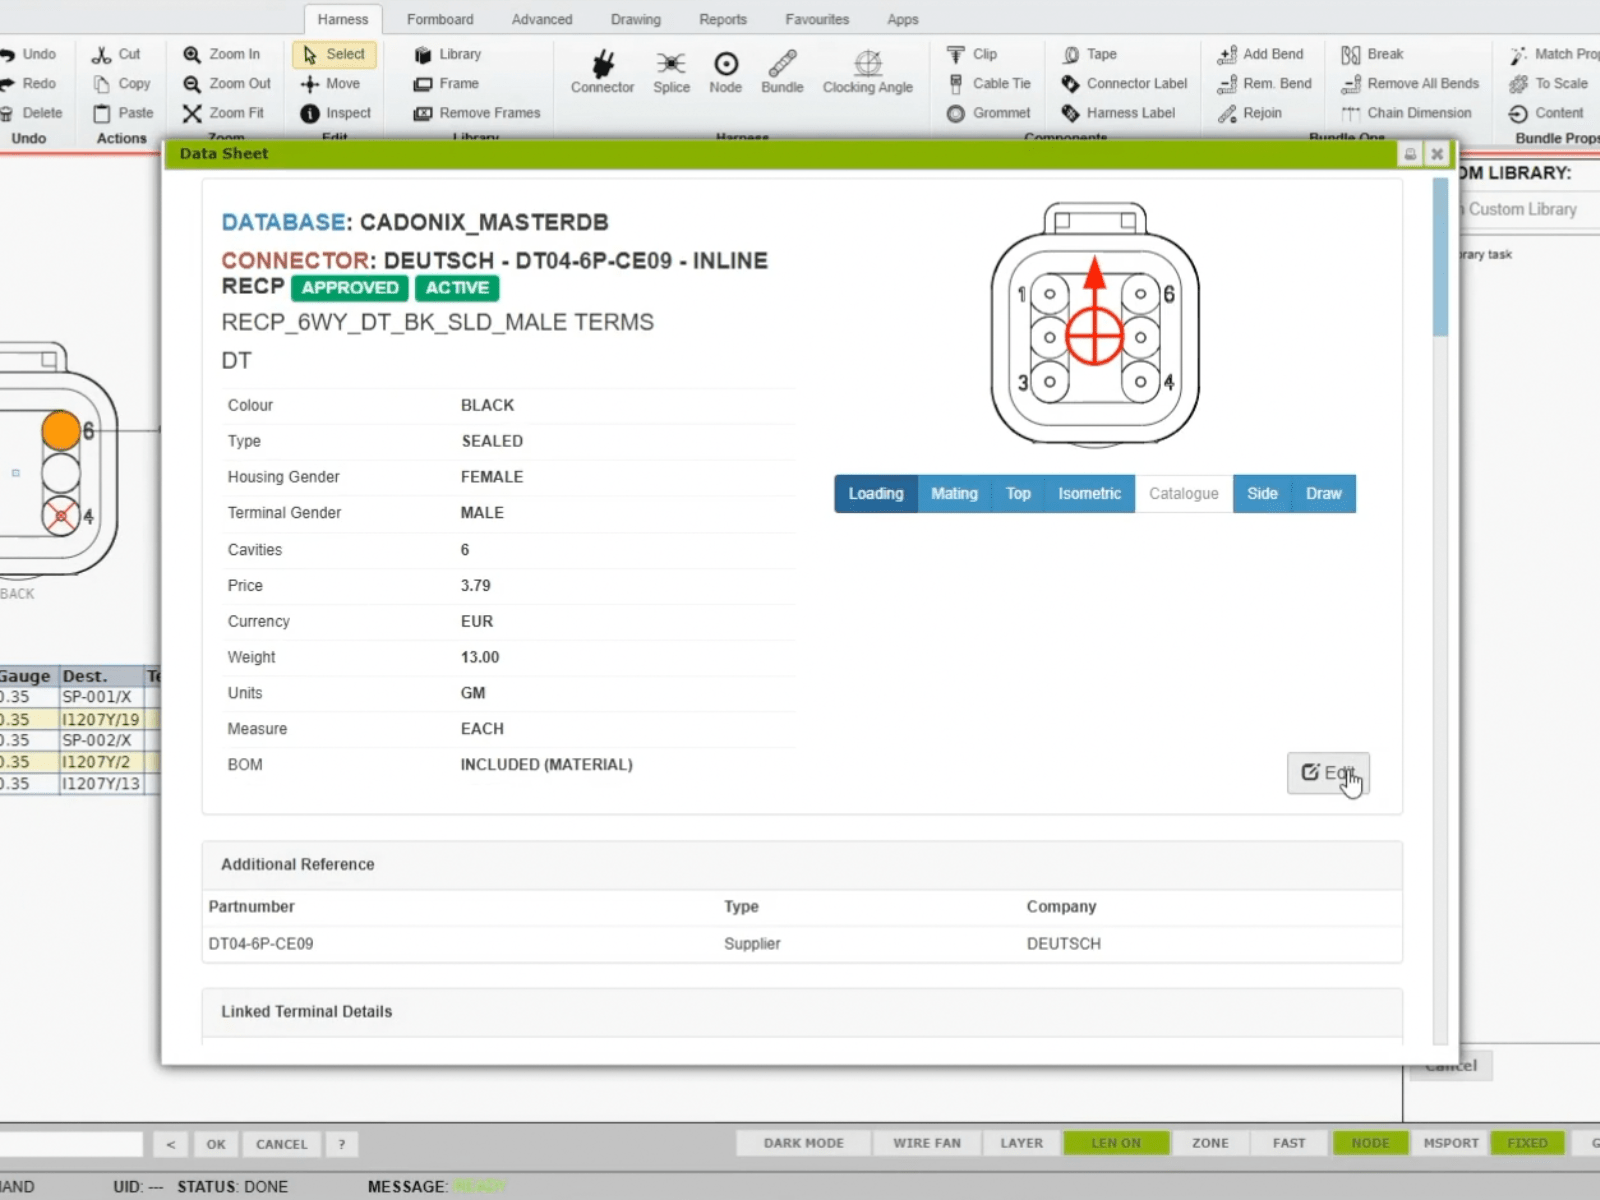The height and width of the screenshot is (1200, 1600).
Task: Open the Clocking Angle tool
Action: [x=867, y=70]
